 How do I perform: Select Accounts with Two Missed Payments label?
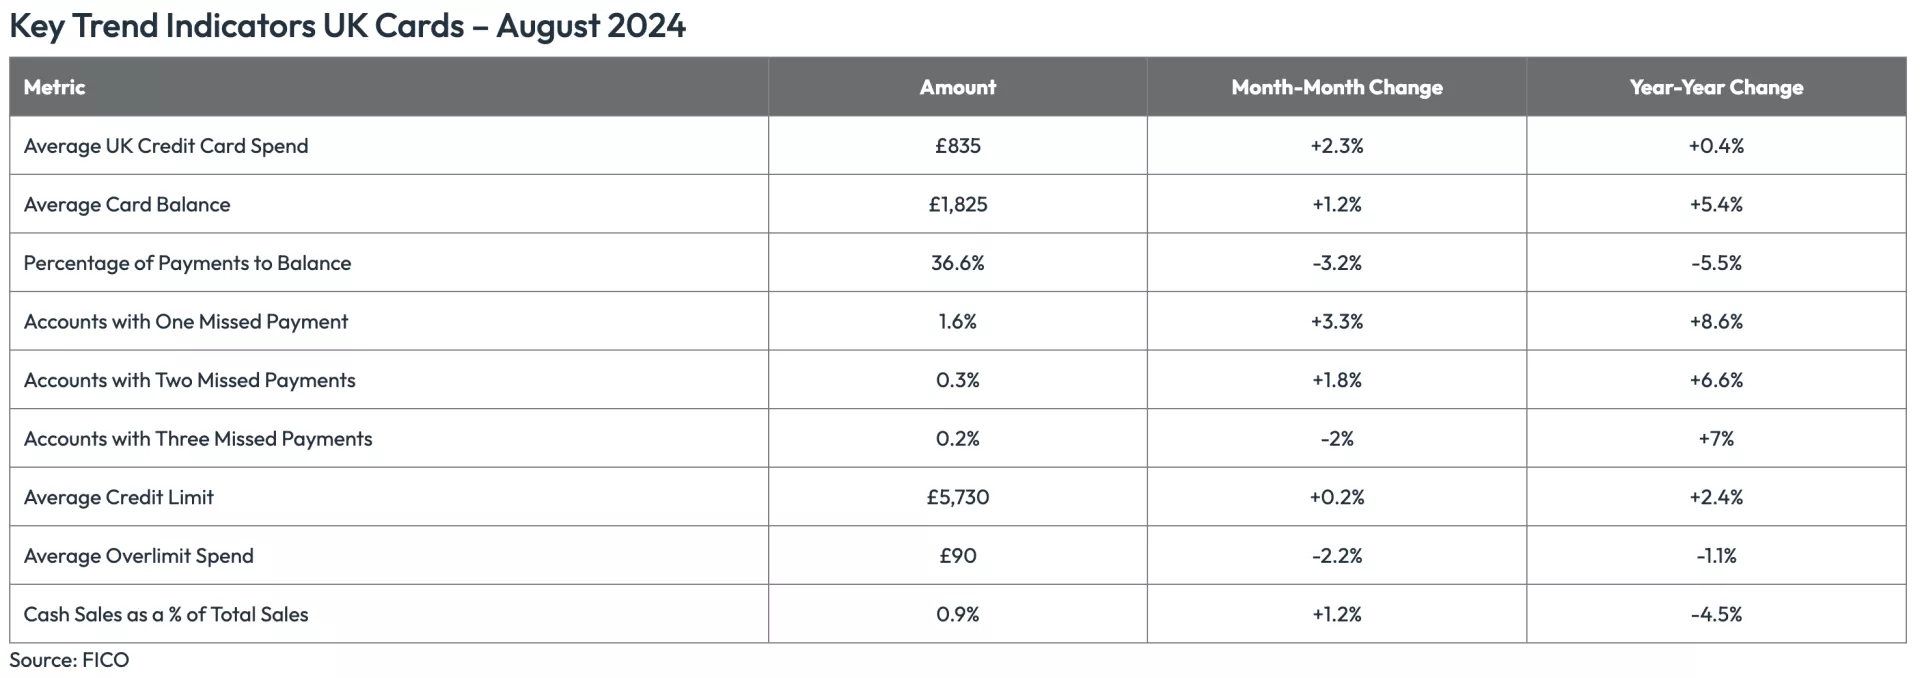click(x=189, y=380)
